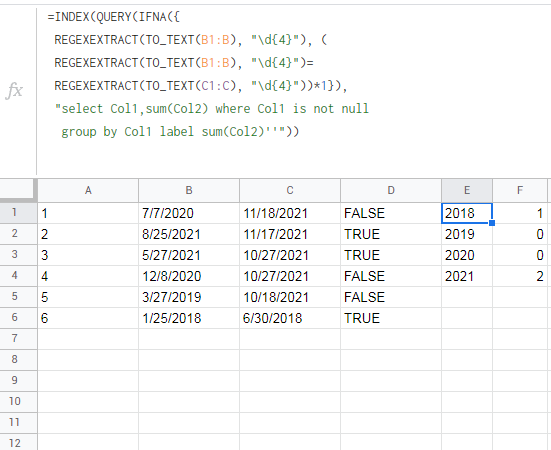
Task: Click cell F4 with value 2
Action: click(x=520, y=276)
